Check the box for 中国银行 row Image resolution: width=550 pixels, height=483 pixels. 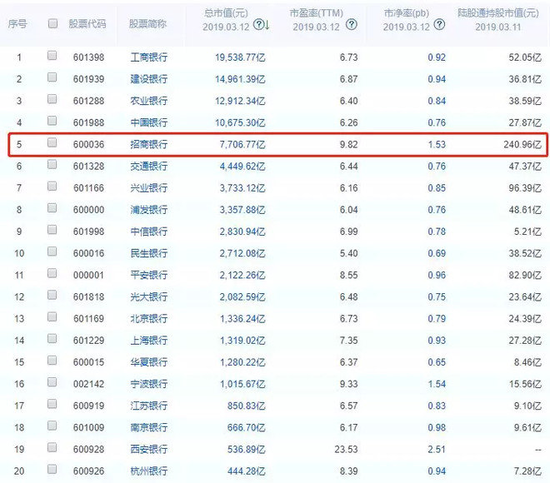pos(52,121)
